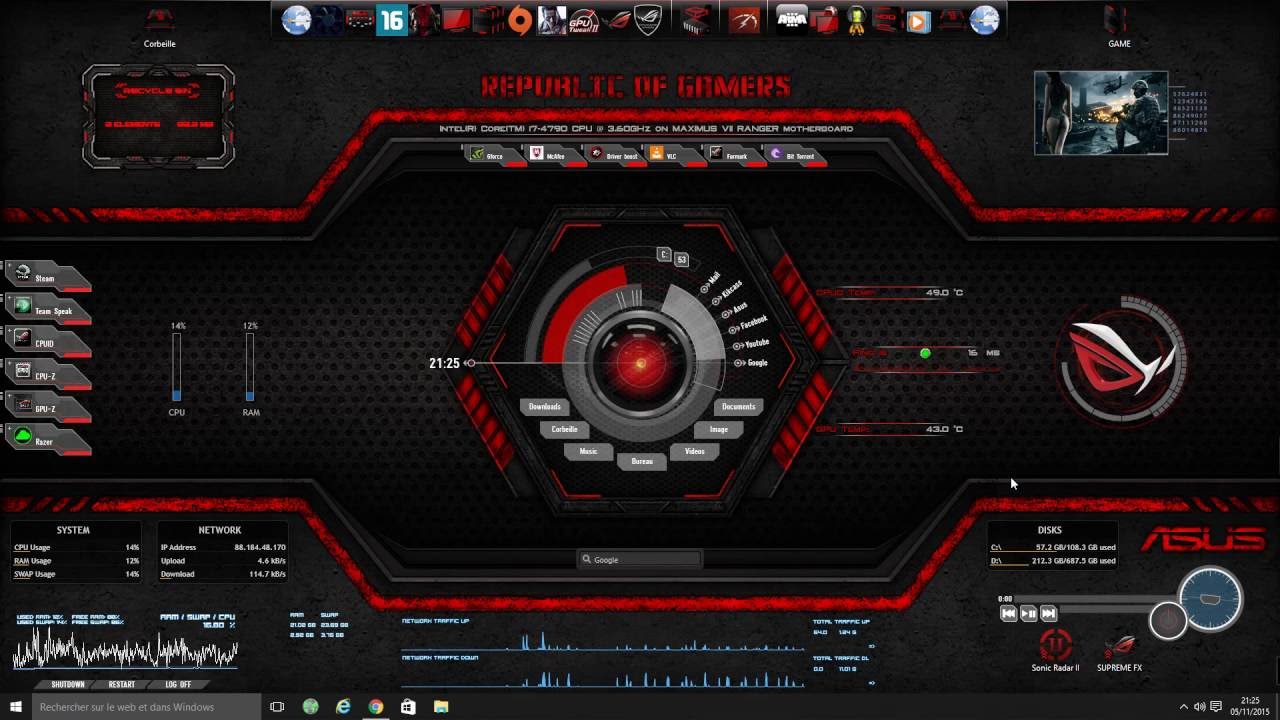Launch Furmark shortcut
The width and height of the screenshot is (1280, 720).
tap(735, 155)
